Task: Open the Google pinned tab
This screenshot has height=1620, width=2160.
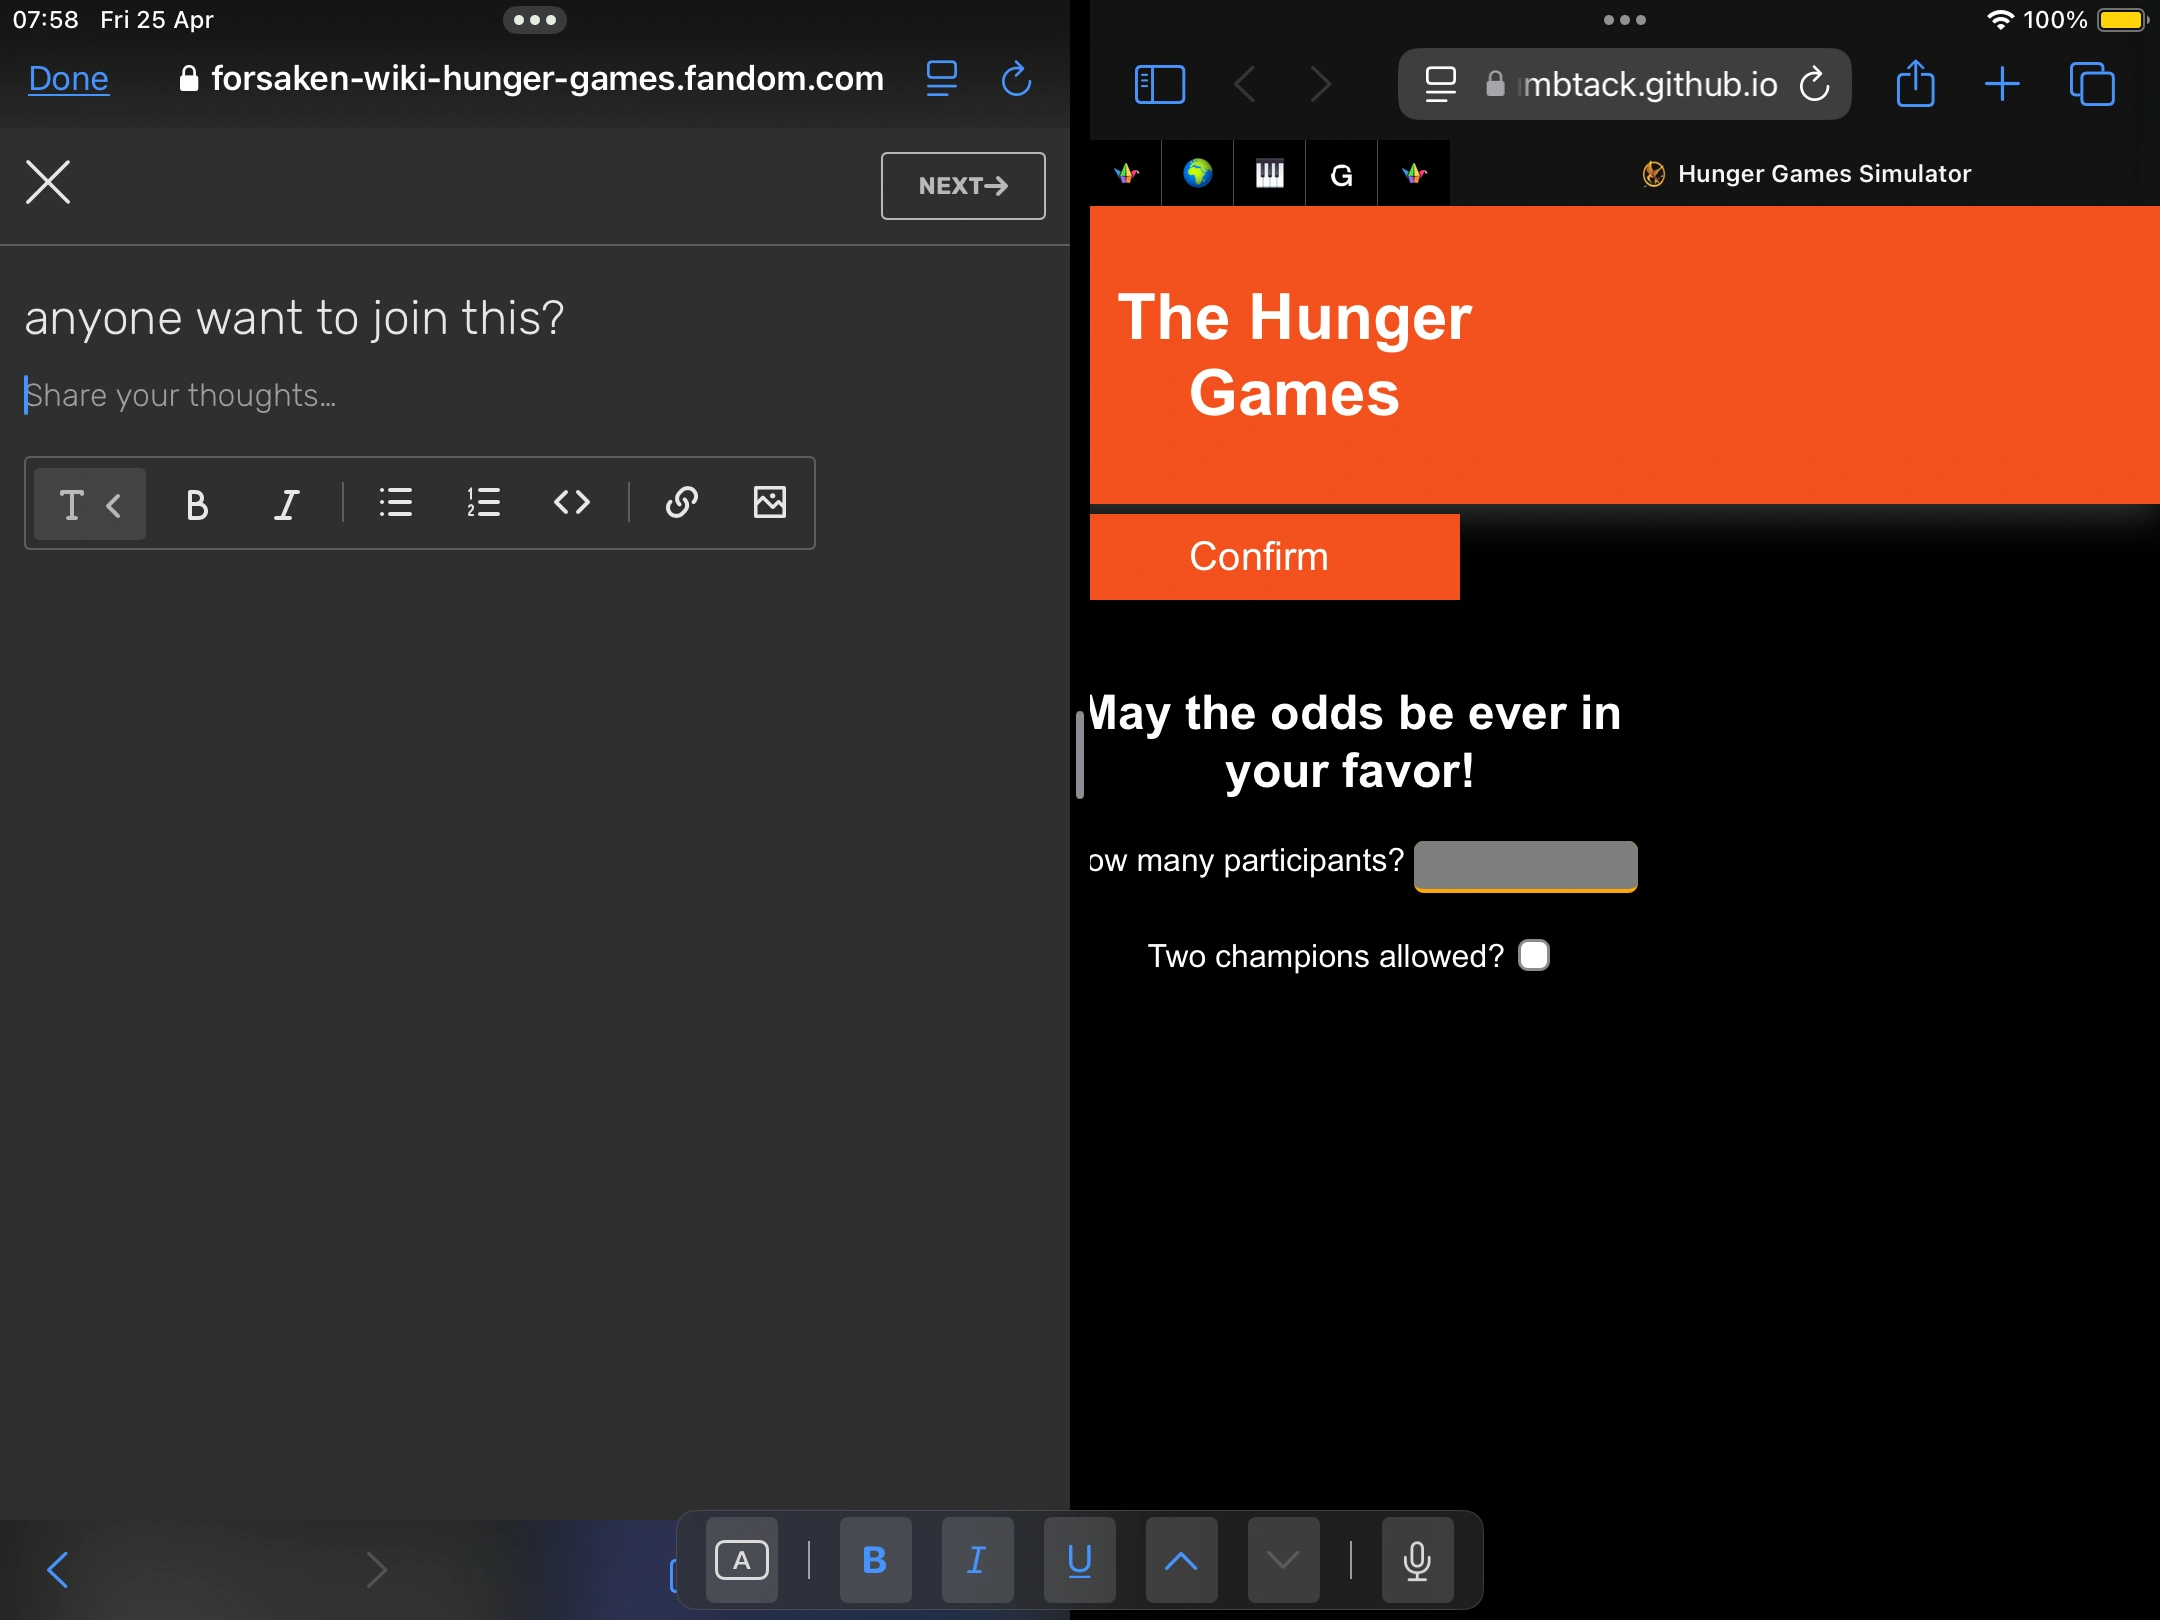Action: tap(1341, 175)
